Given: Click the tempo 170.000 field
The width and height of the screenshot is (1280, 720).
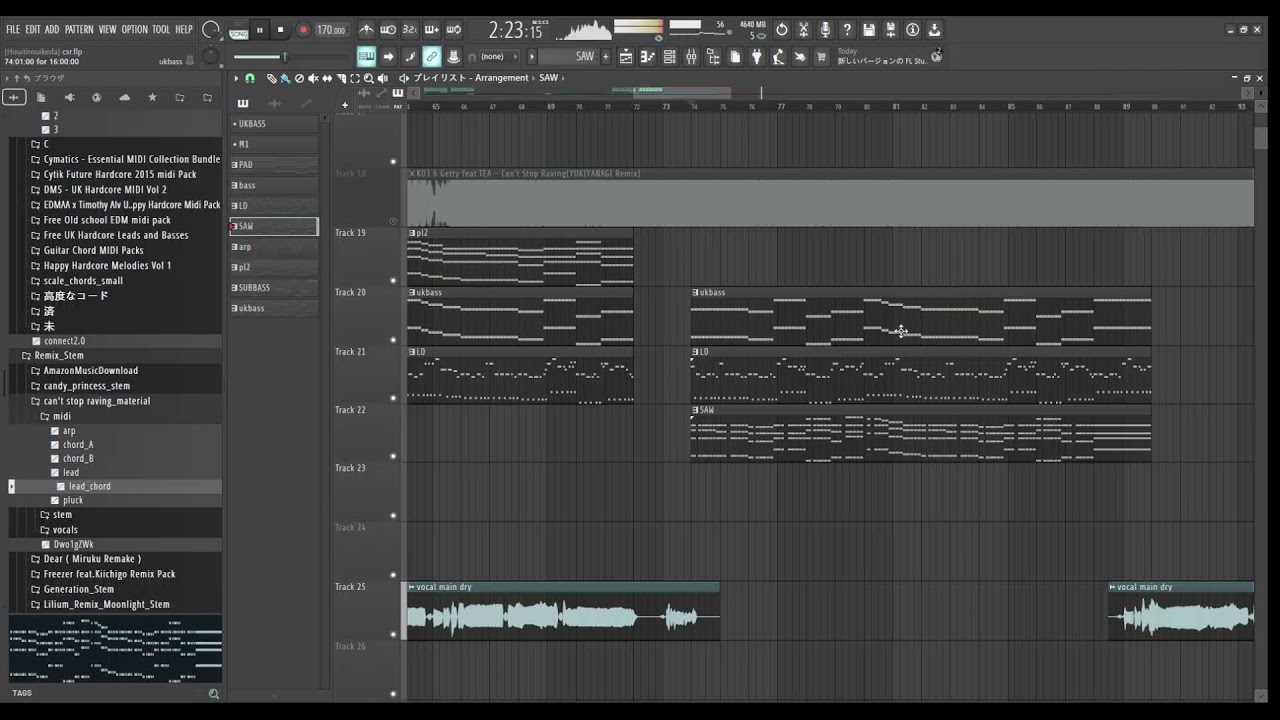Looking at the screenshot, I should (331, 30).
